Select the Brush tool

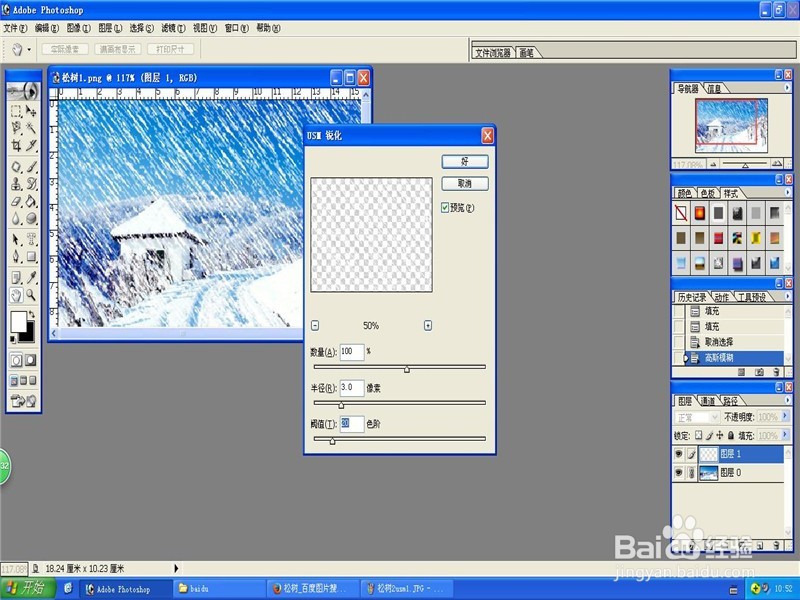[31, 166]
